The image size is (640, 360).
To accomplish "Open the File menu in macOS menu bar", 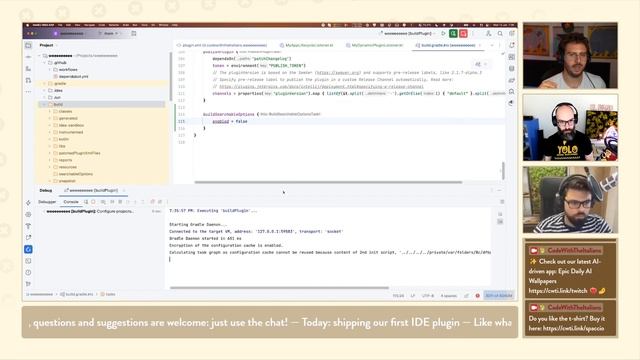I will pyautogui.click(x=60, y=25).
